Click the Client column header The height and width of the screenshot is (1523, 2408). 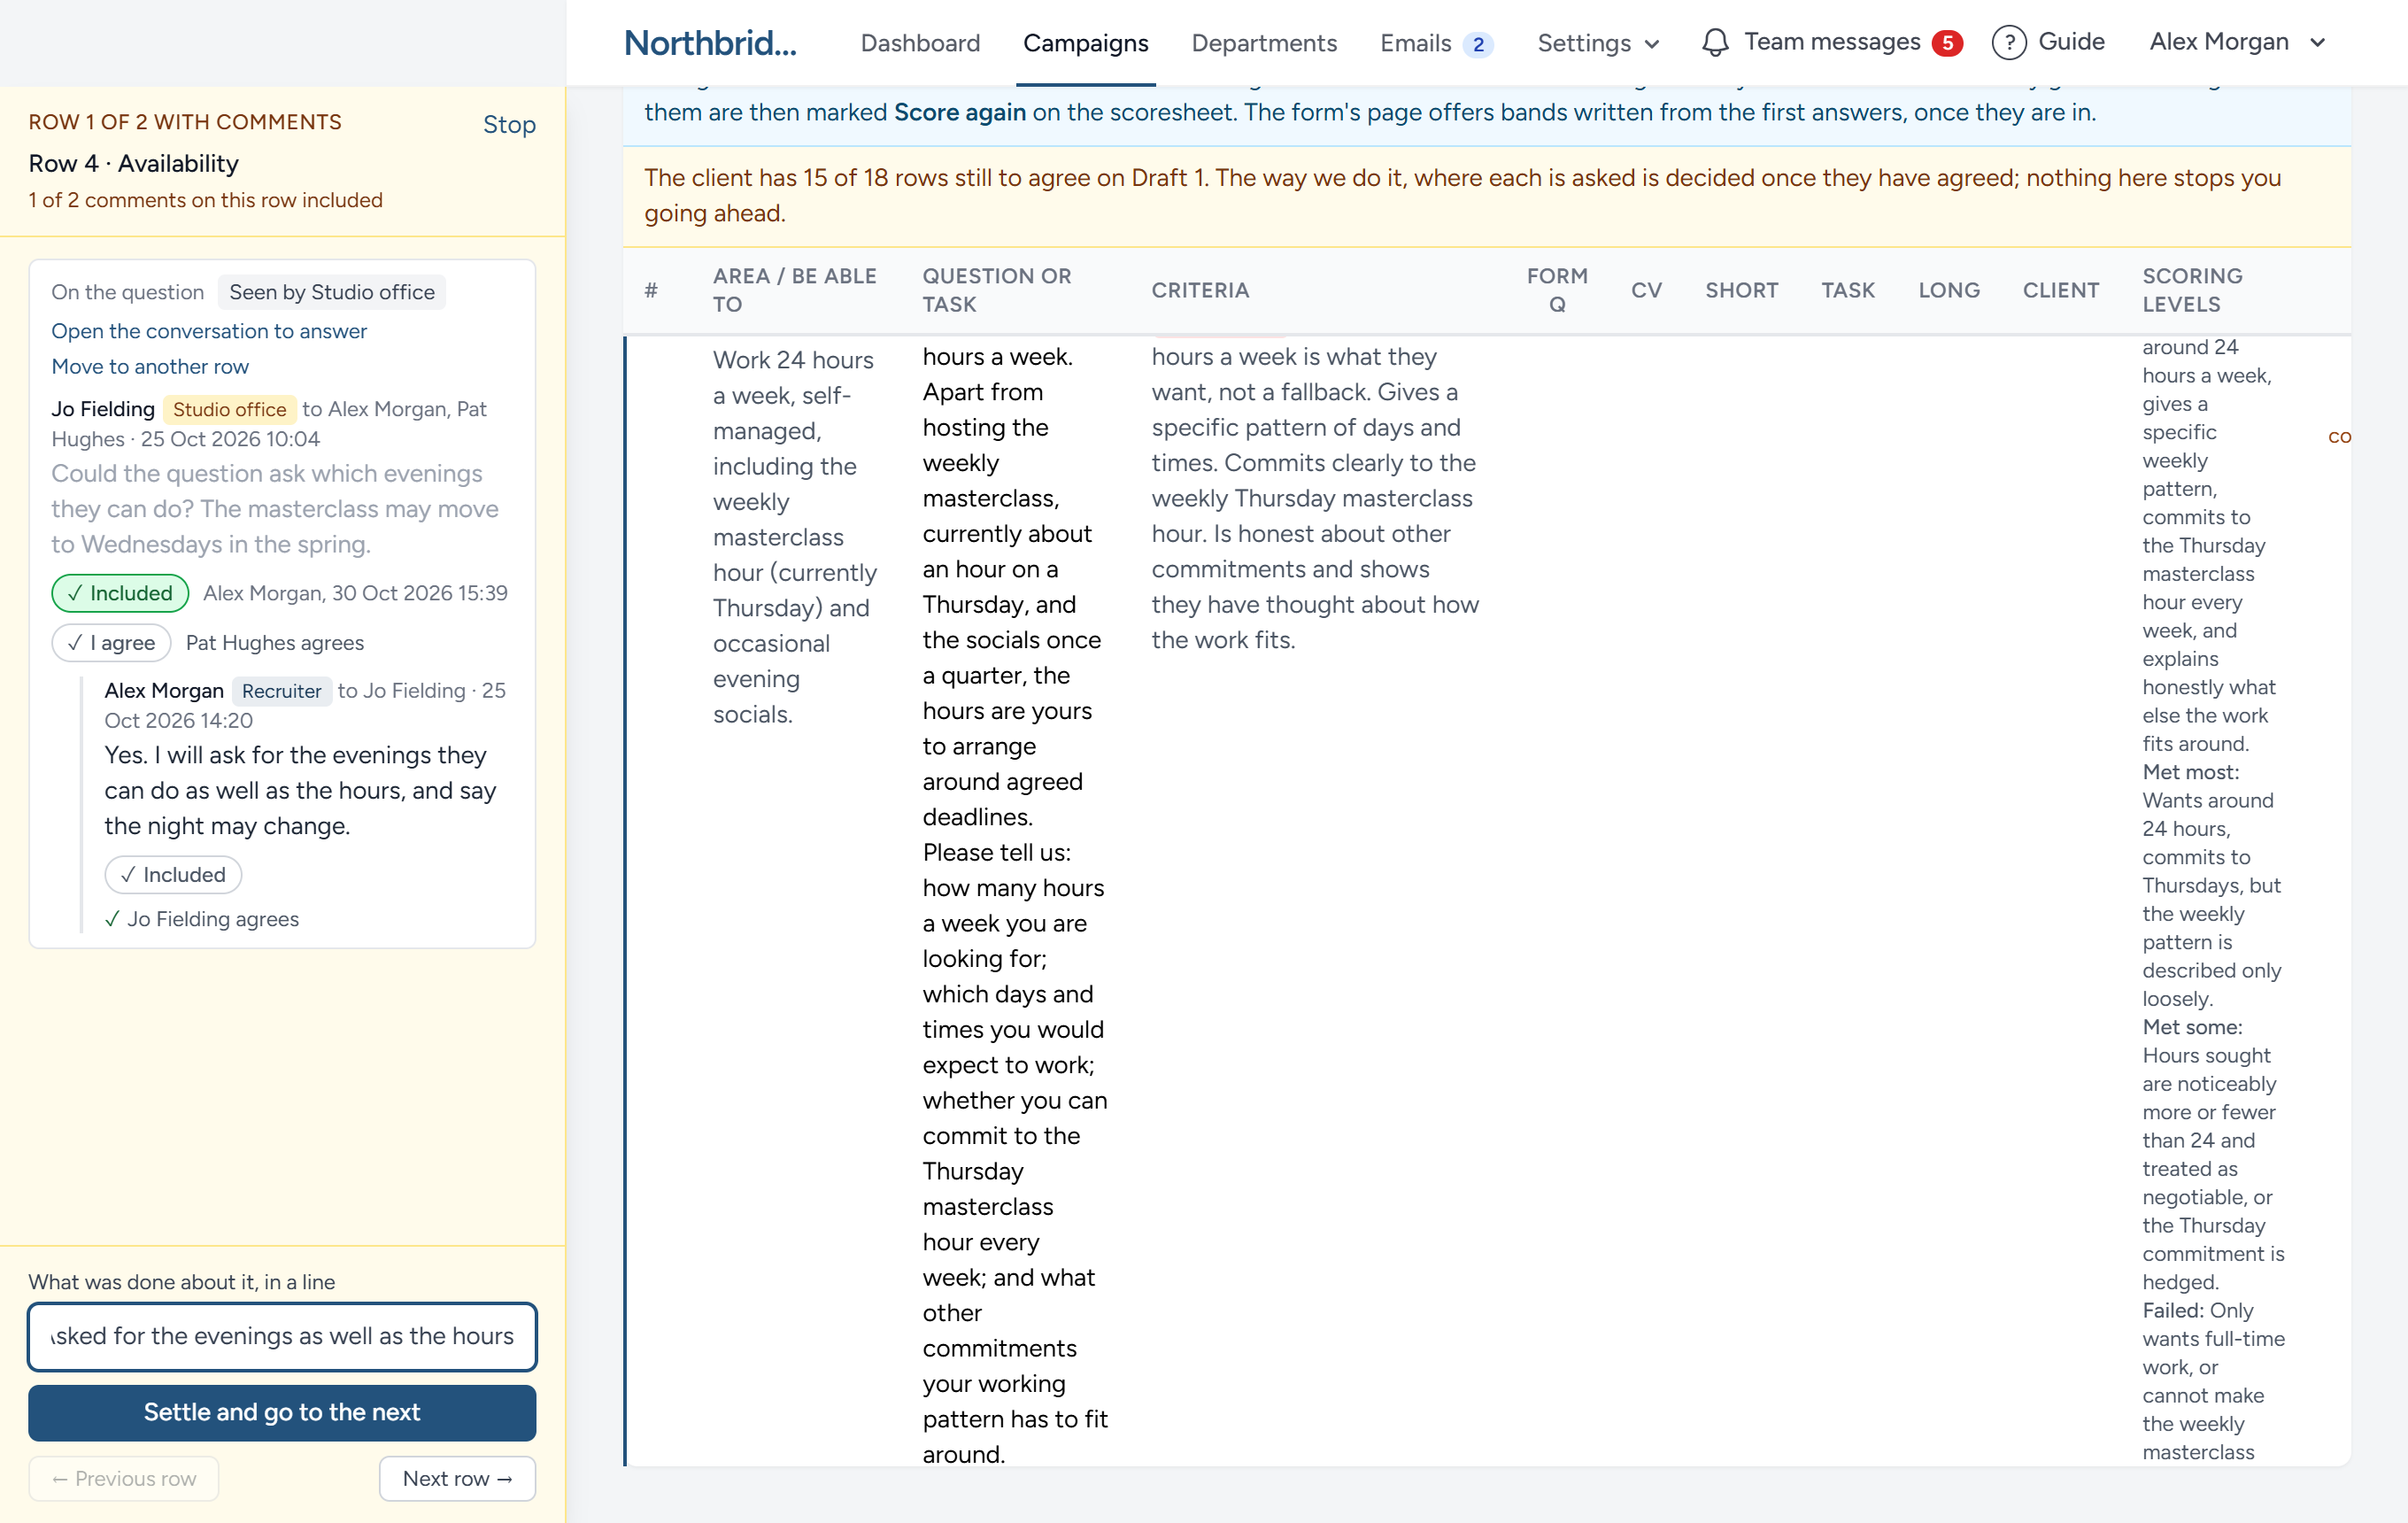[x=2060, y=290]
